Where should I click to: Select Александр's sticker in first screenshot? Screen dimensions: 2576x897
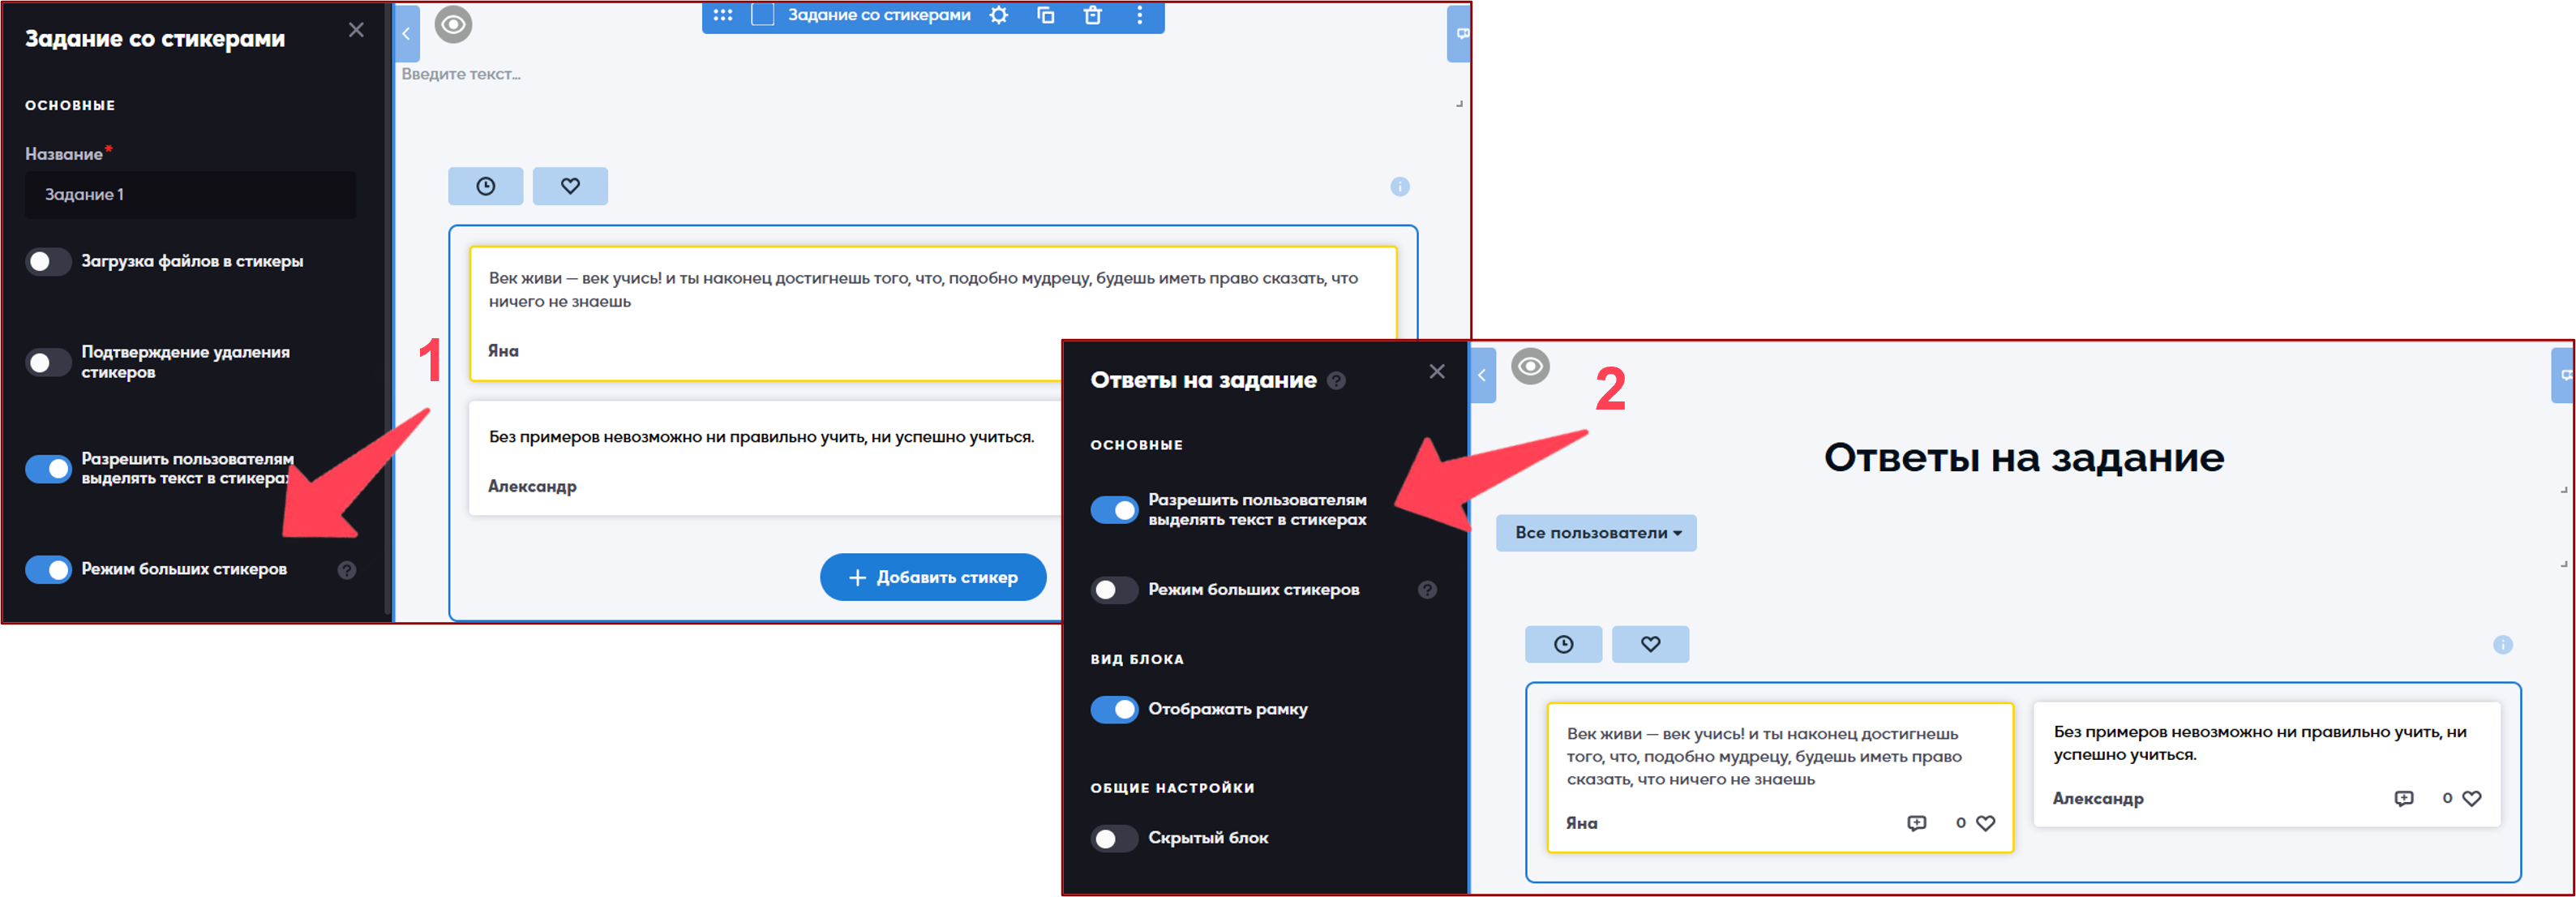[765, 458]
